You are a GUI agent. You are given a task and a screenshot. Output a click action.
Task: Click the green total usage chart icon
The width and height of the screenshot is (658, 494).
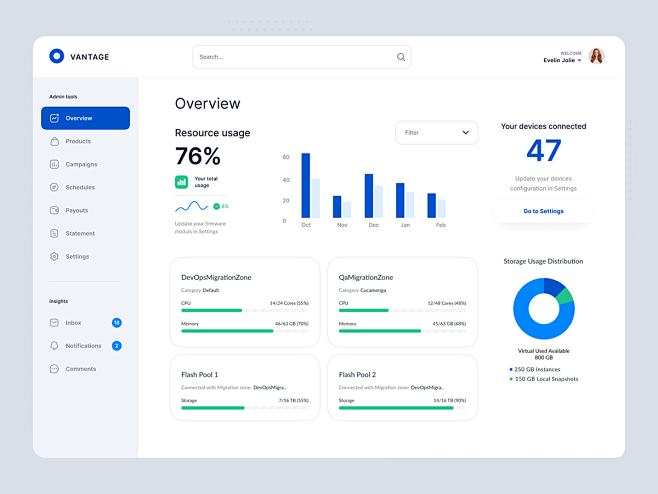(x=182, y=182)
